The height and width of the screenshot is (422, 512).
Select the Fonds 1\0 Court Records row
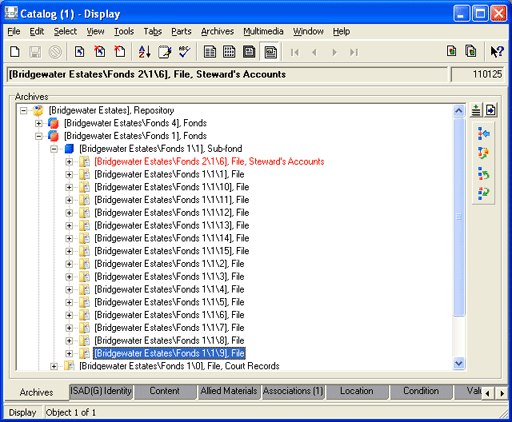point(179,366)
